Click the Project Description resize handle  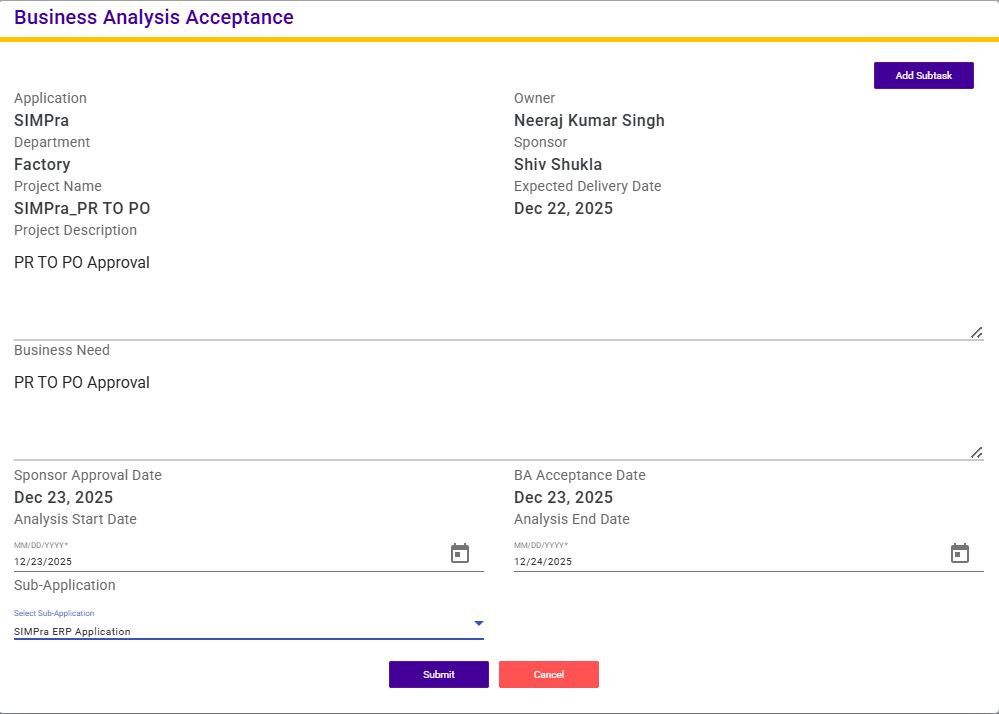(x=976, y=332)
